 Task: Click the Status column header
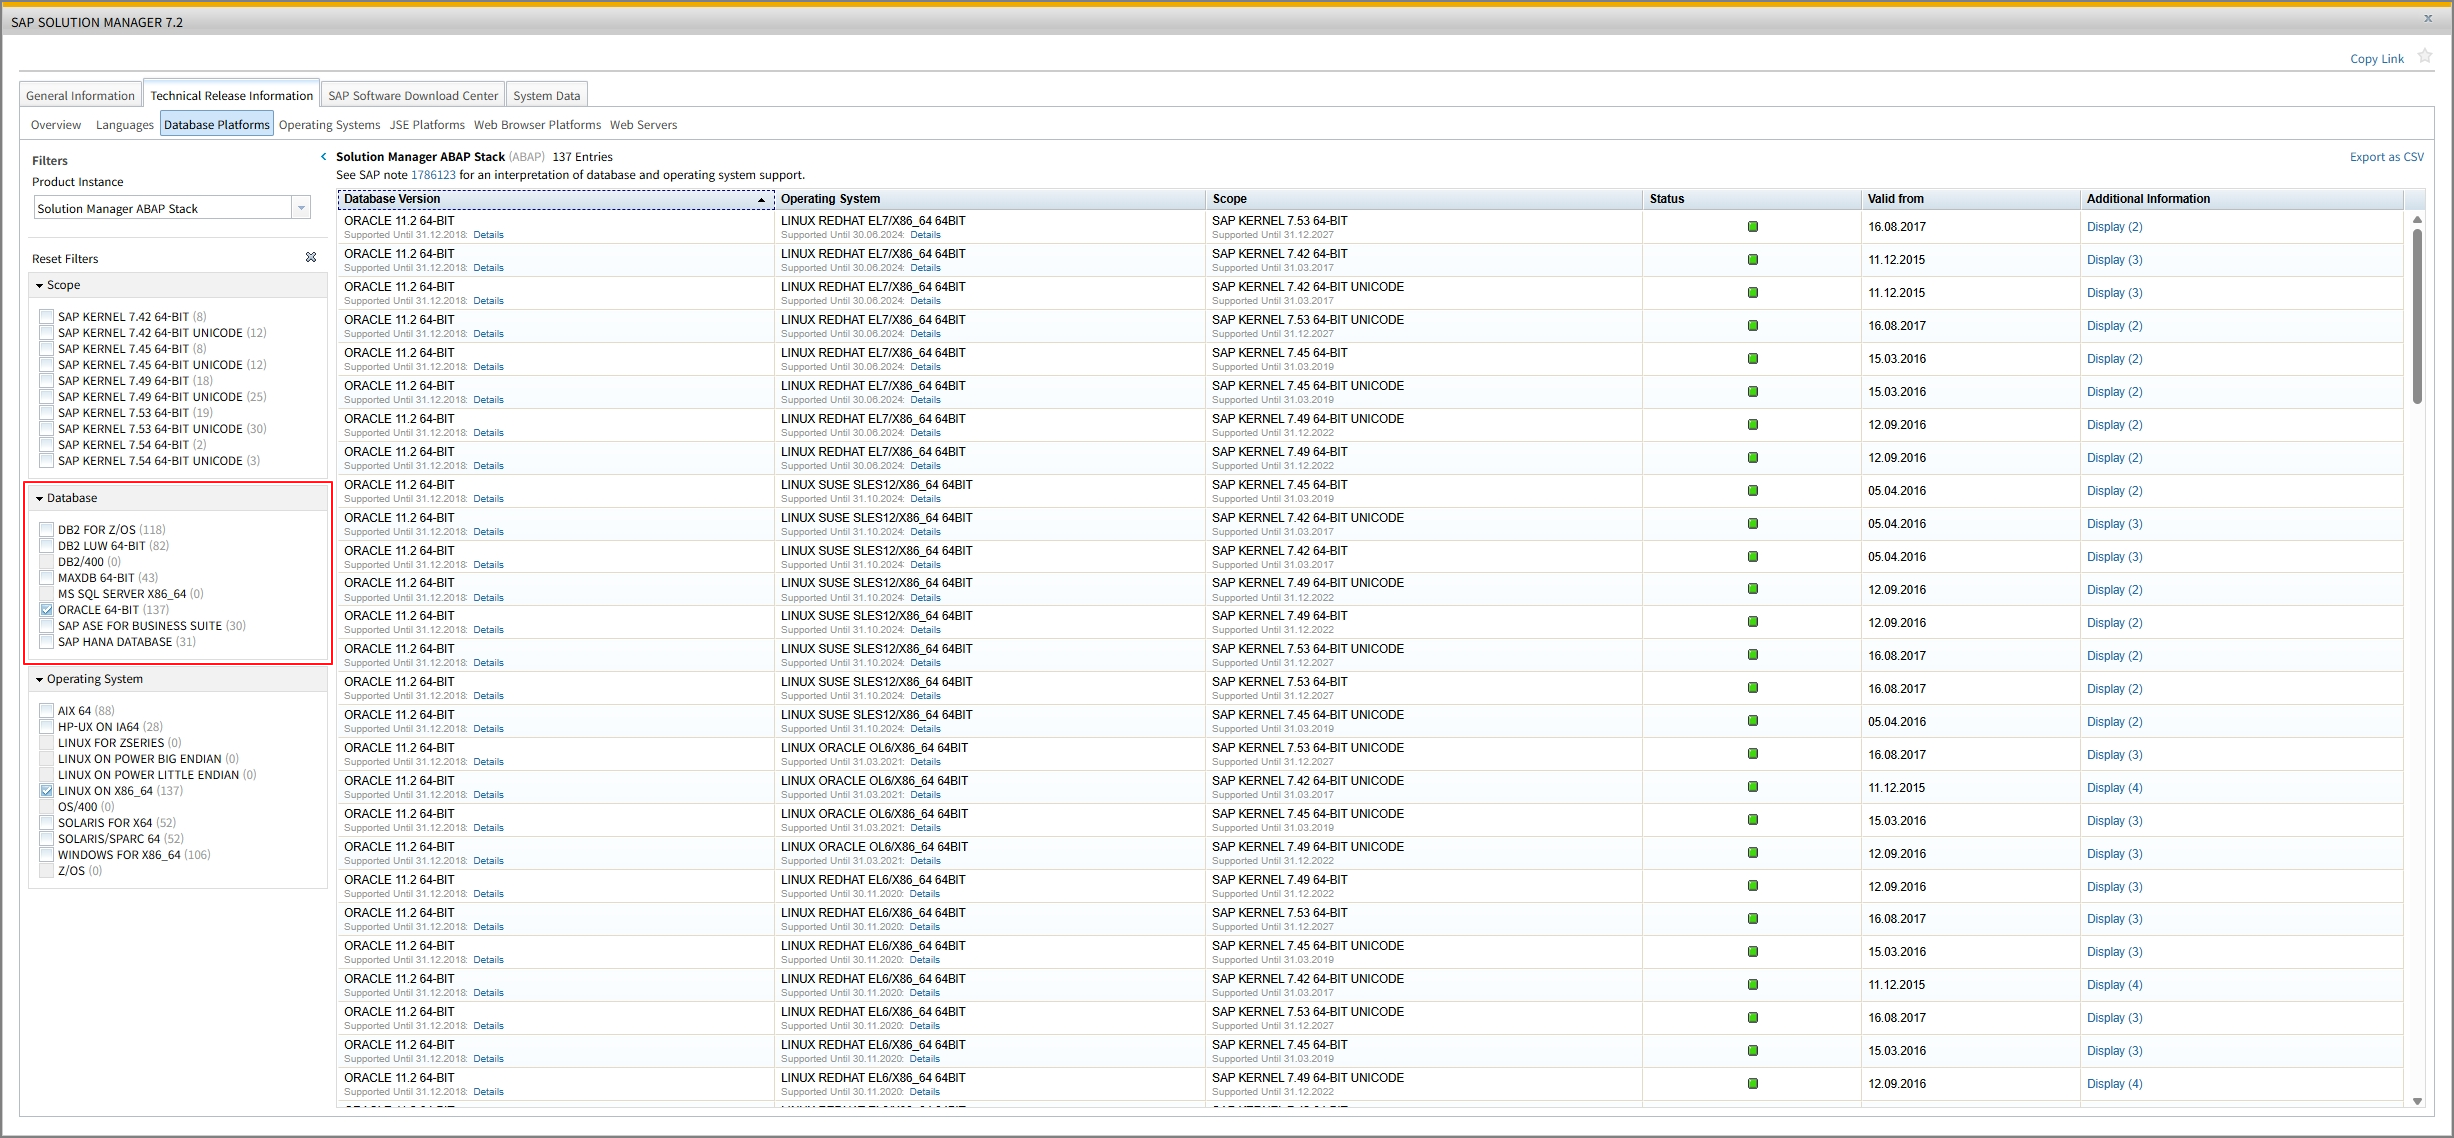pyautogui.click(x=1751, y=199)
